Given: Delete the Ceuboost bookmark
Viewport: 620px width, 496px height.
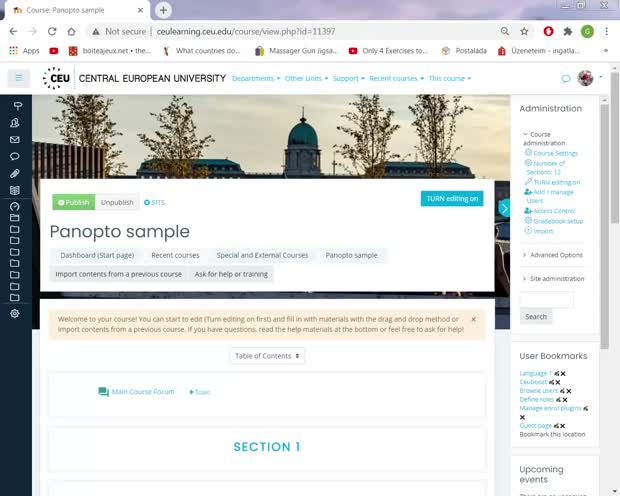Looking at the screenshot, I should tap(558, 382).
